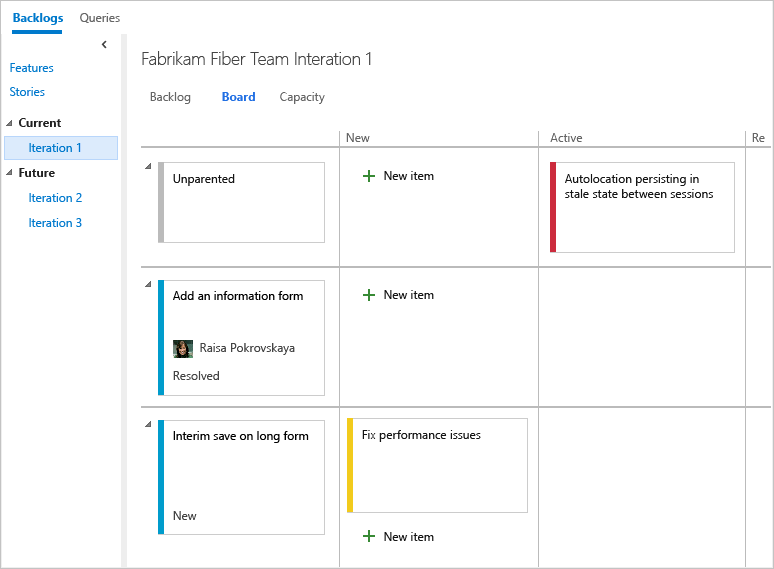Click the Raisa Pokrovskaya name

247,348
